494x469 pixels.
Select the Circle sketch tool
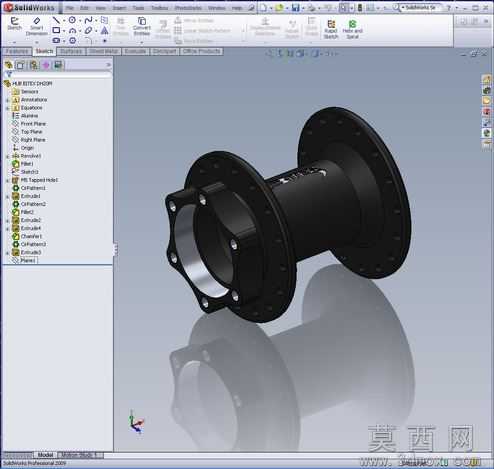[72, 20]
